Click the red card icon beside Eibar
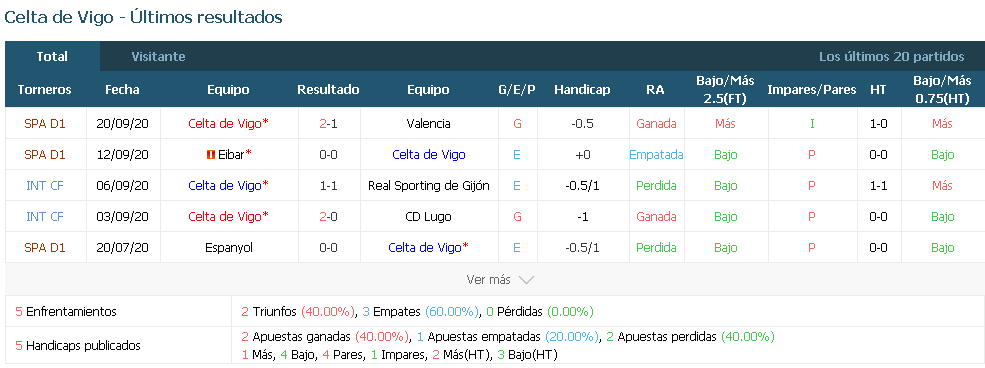Viewport: 985px width, 368px height. [x=209, y=154]
